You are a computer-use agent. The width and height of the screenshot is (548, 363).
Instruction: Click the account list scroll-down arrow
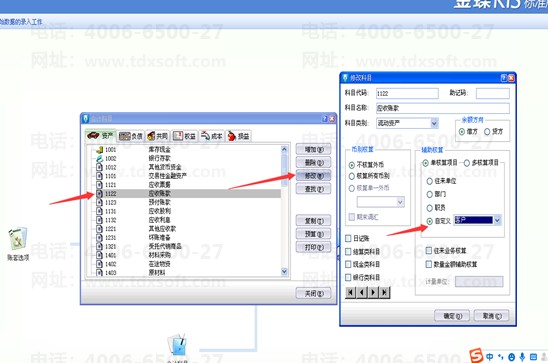pos(284,272)
